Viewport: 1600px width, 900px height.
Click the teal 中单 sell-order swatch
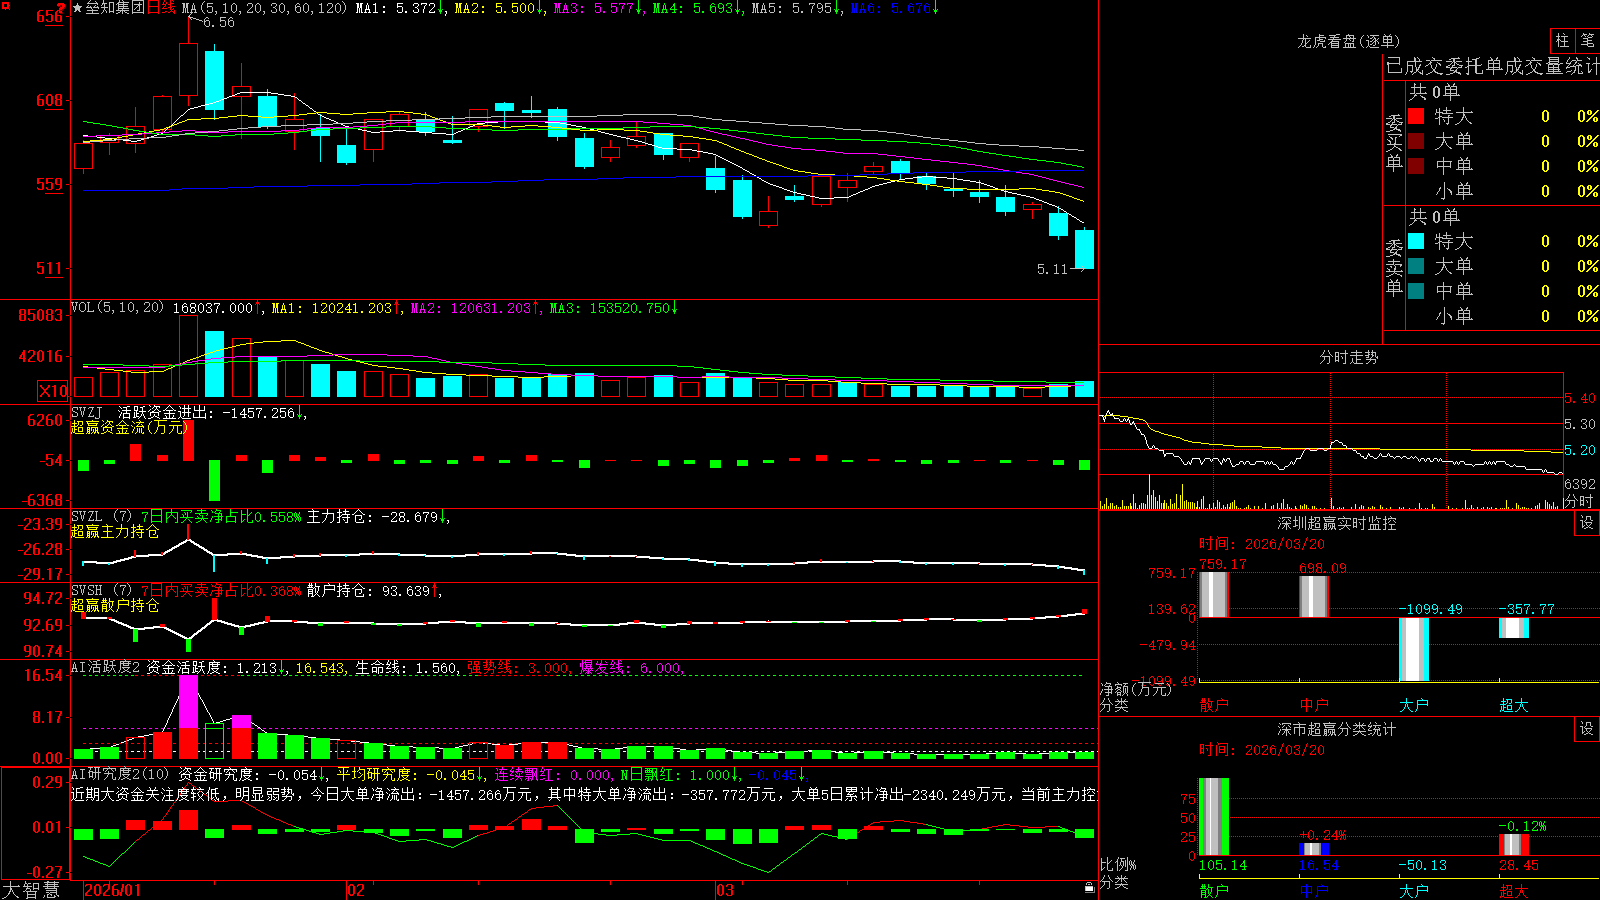(1416, 291)
